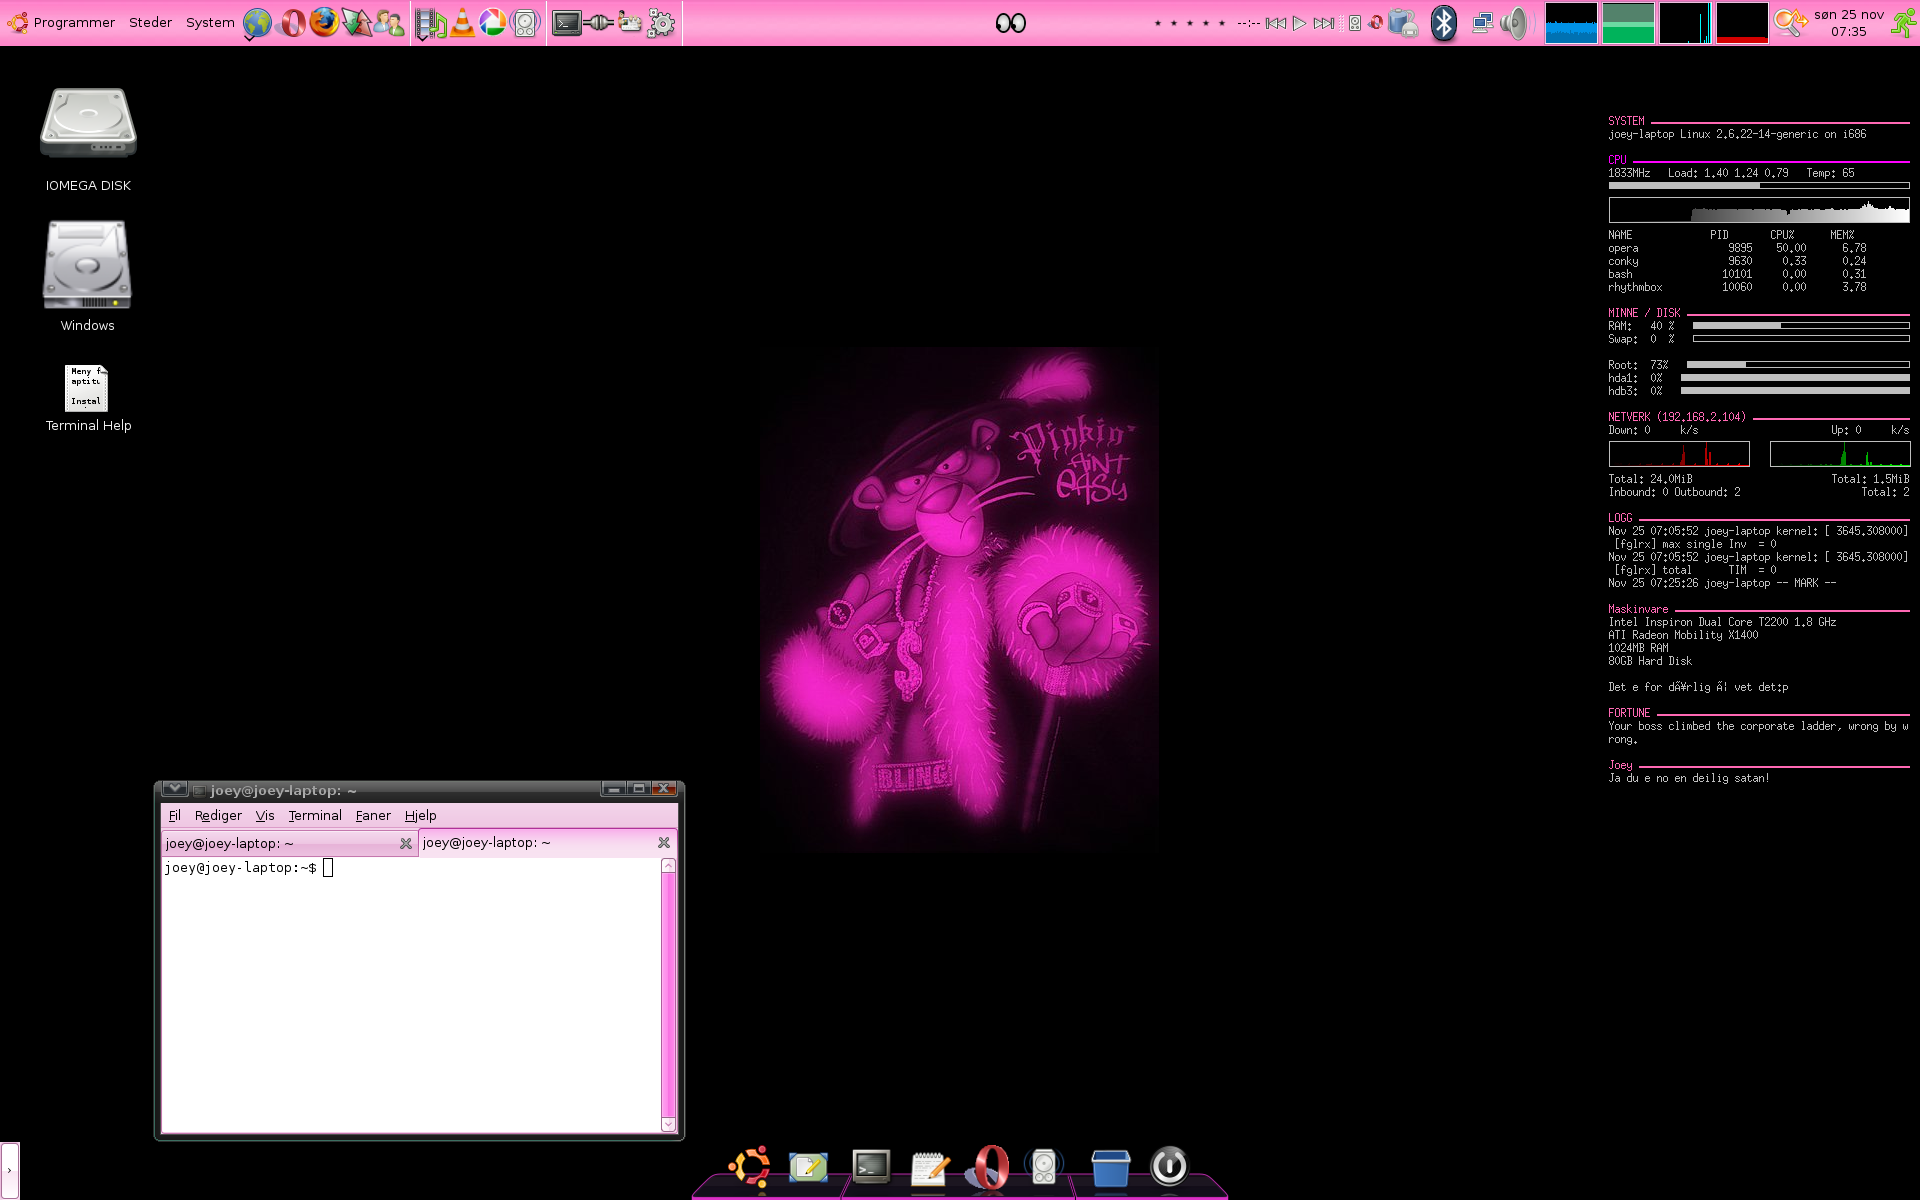This screenshot has width=1920, height=1200.
Task: Open the Terminal menu in the terminal window
Action: click(x=315, y=816)
